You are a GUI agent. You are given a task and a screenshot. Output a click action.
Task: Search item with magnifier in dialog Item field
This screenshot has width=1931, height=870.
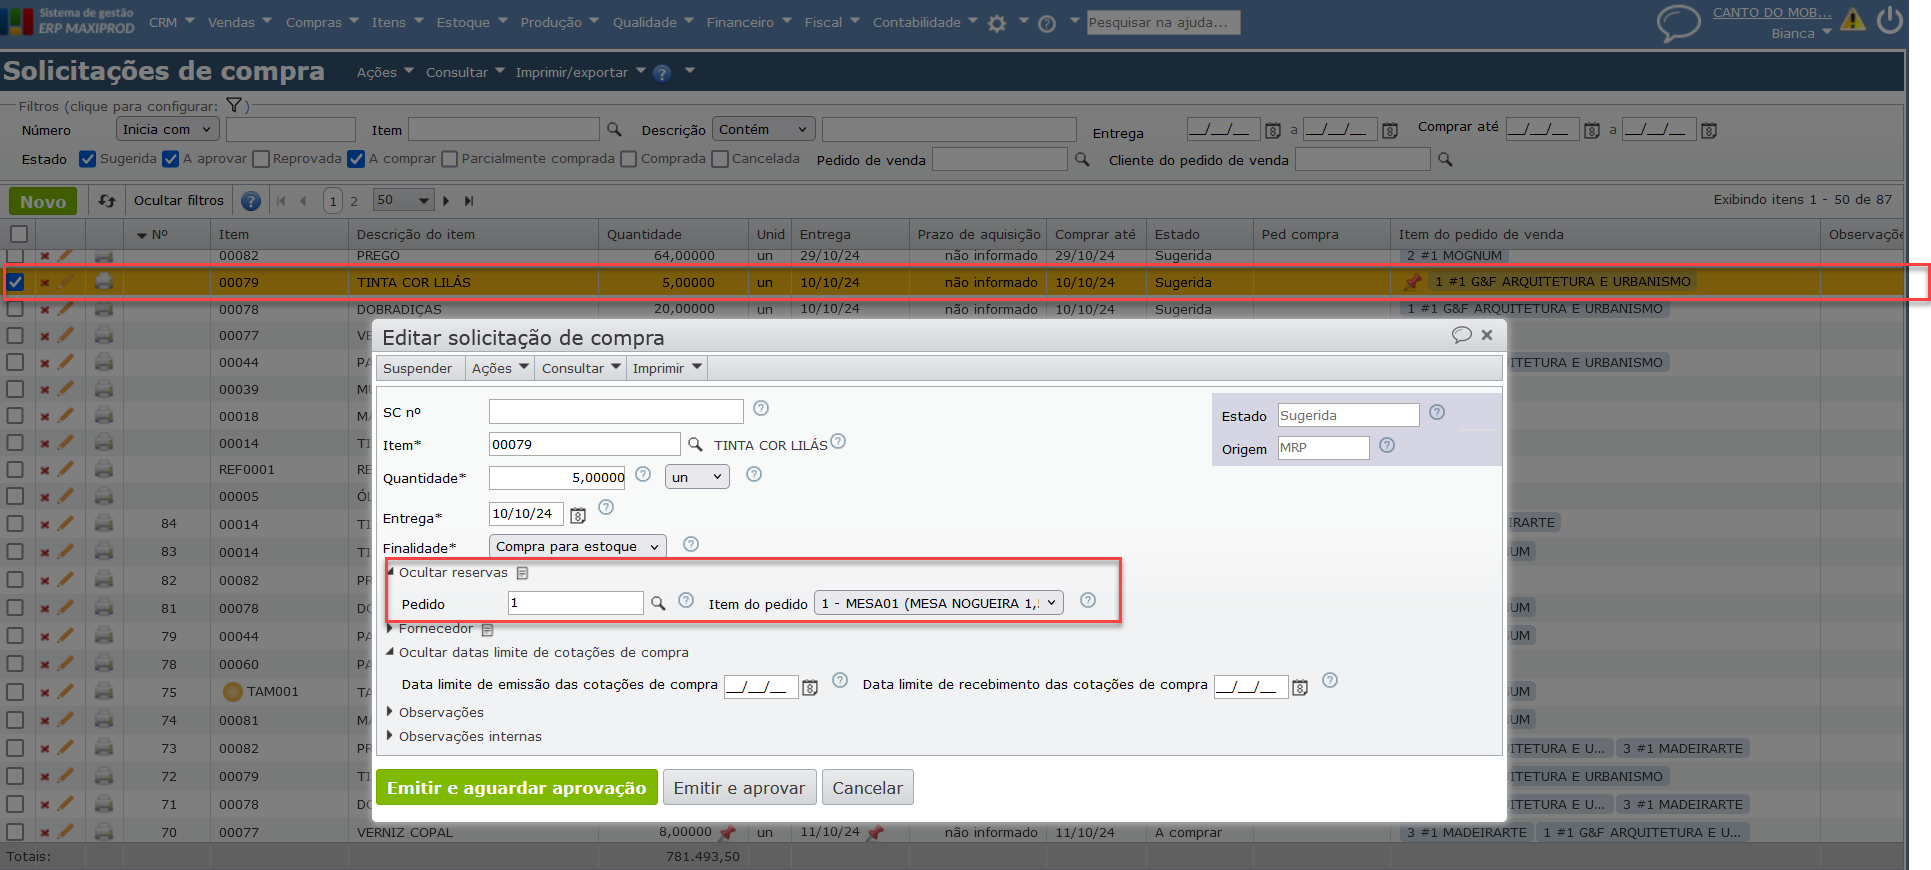tap(695, 444)
